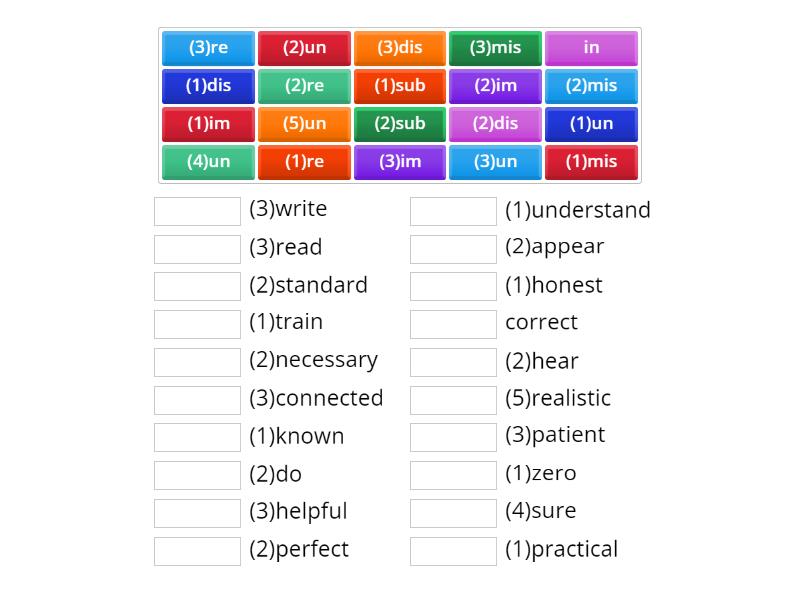Viewport: 800px width, 600px height.
Task: Click the answer box beside (1)practical
Action: 453,550
